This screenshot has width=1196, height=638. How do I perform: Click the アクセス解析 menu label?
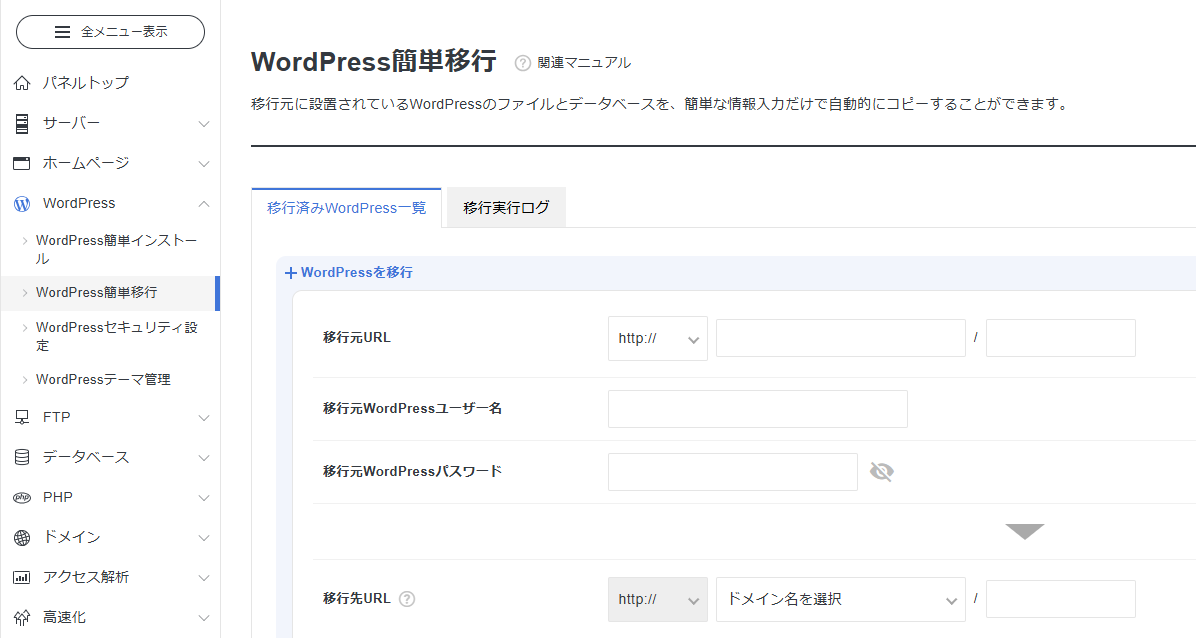85,577
